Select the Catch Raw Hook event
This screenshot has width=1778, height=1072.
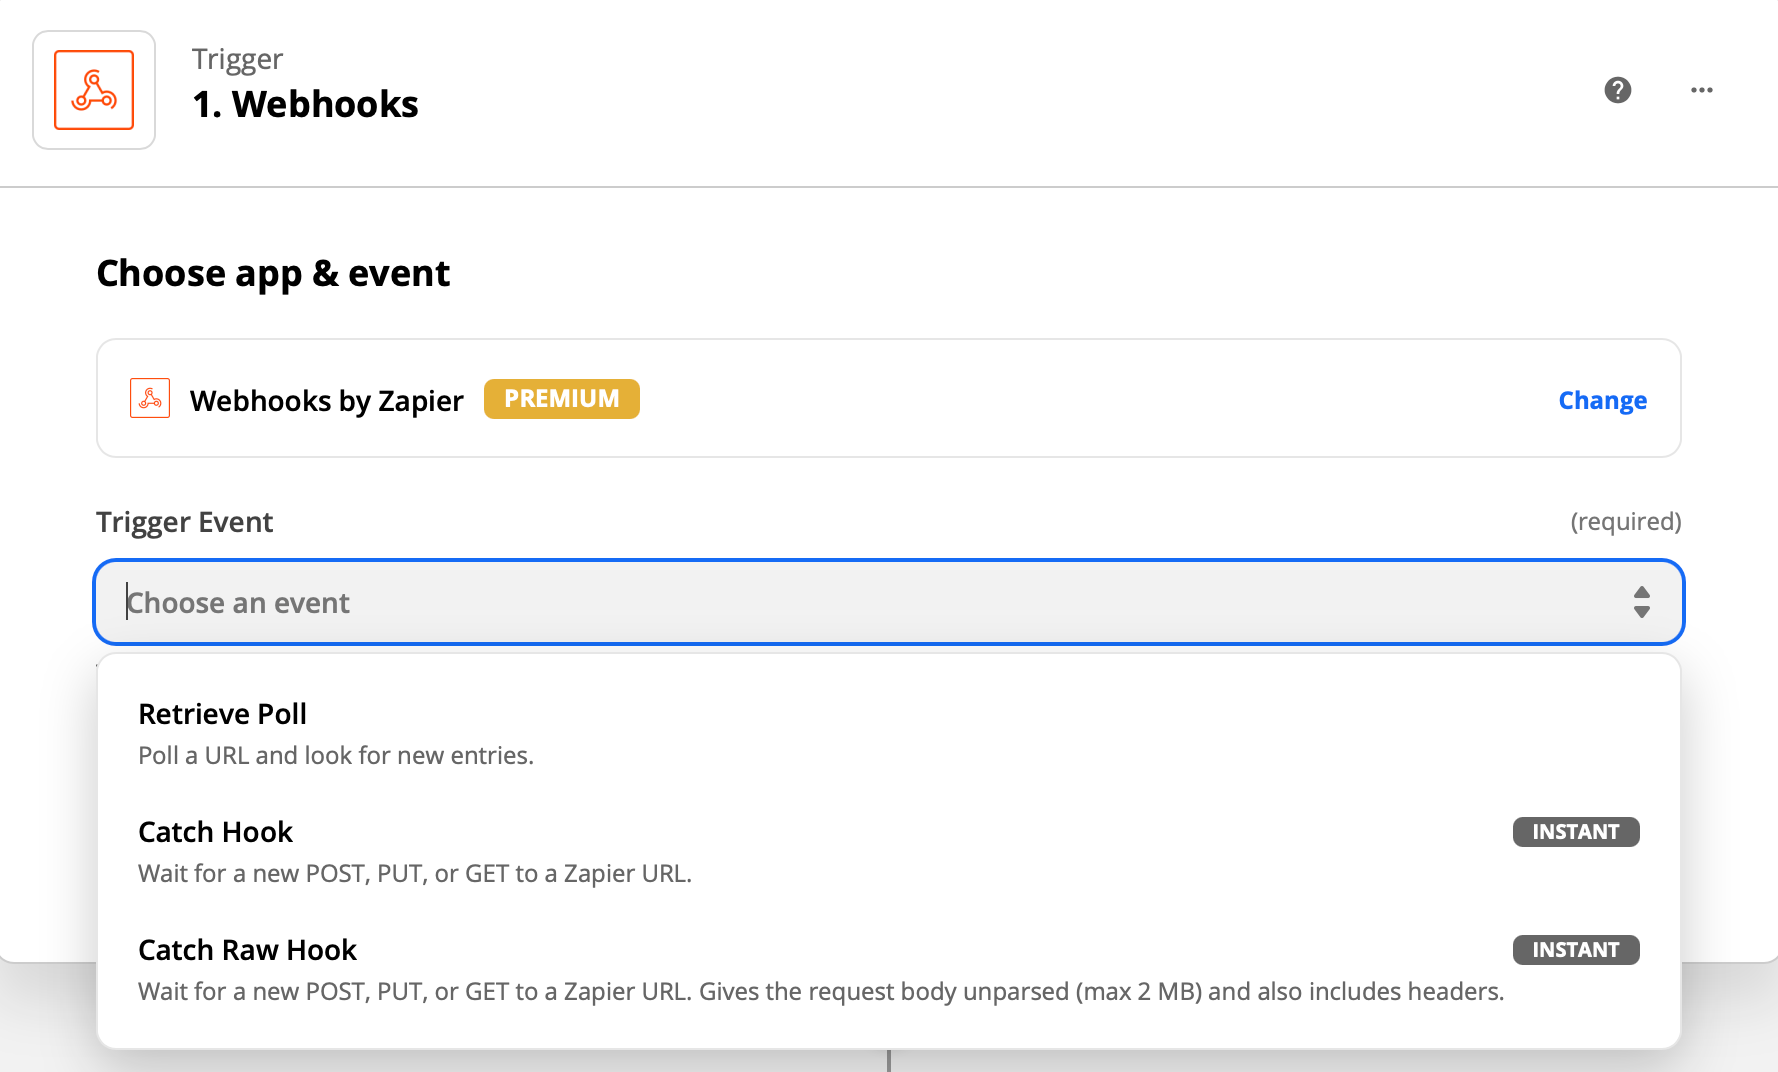[x=888, y=970]
